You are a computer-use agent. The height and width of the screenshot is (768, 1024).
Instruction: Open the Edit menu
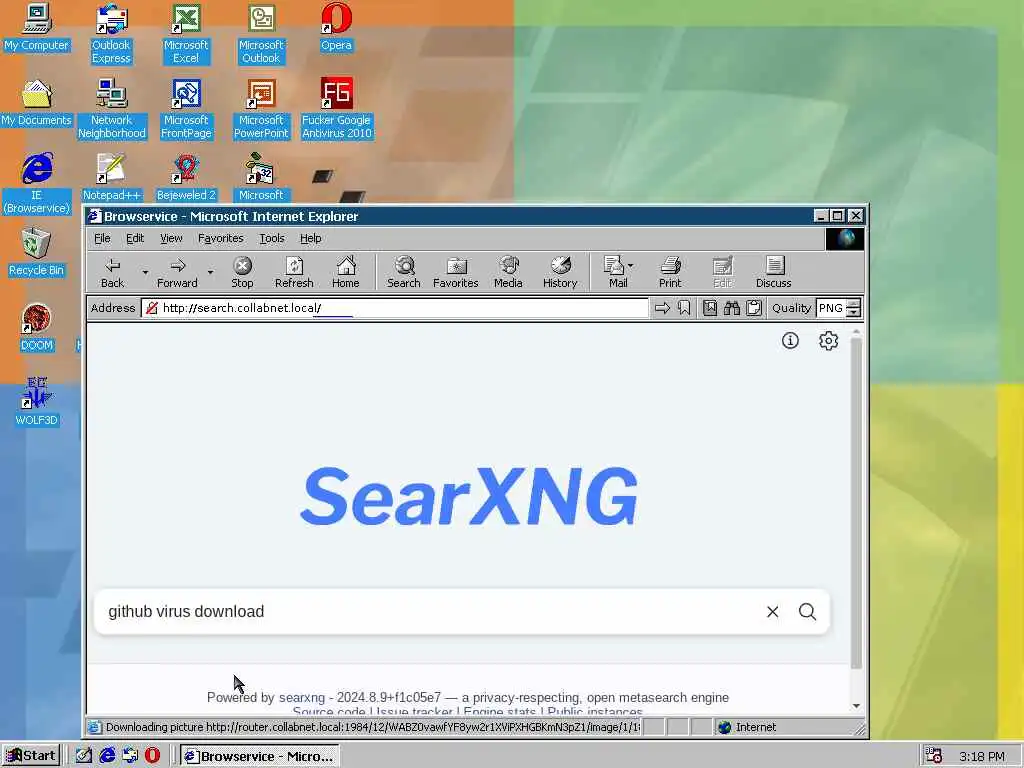[135, 238]
